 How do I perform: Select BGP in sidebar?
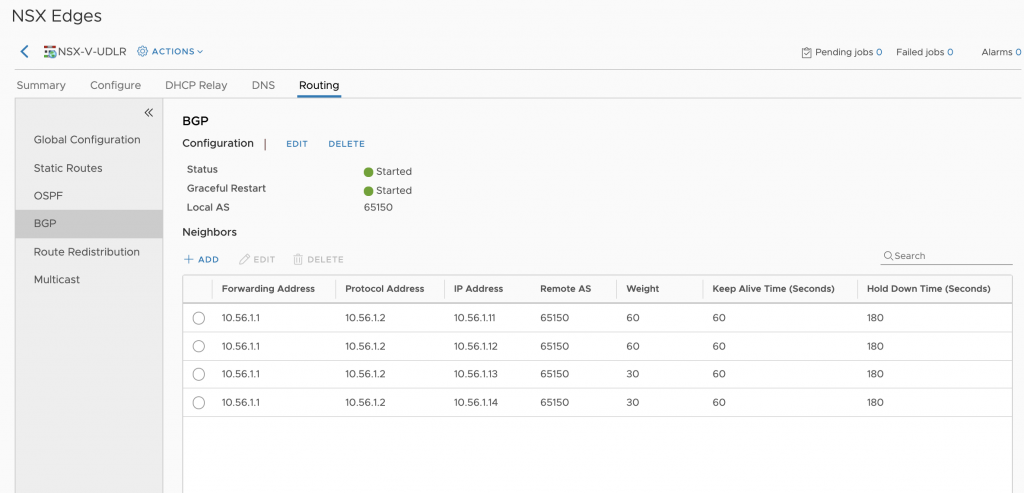(x=89, y=223)
